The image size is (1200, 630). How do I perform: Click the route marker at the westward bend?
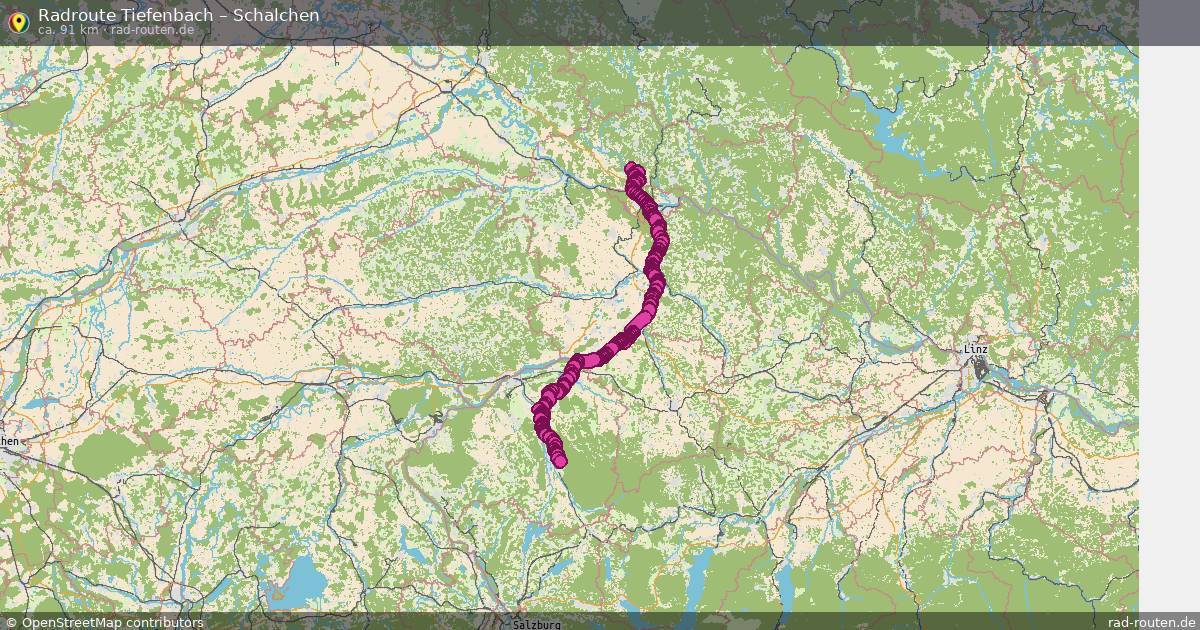[x=578, y=361]
